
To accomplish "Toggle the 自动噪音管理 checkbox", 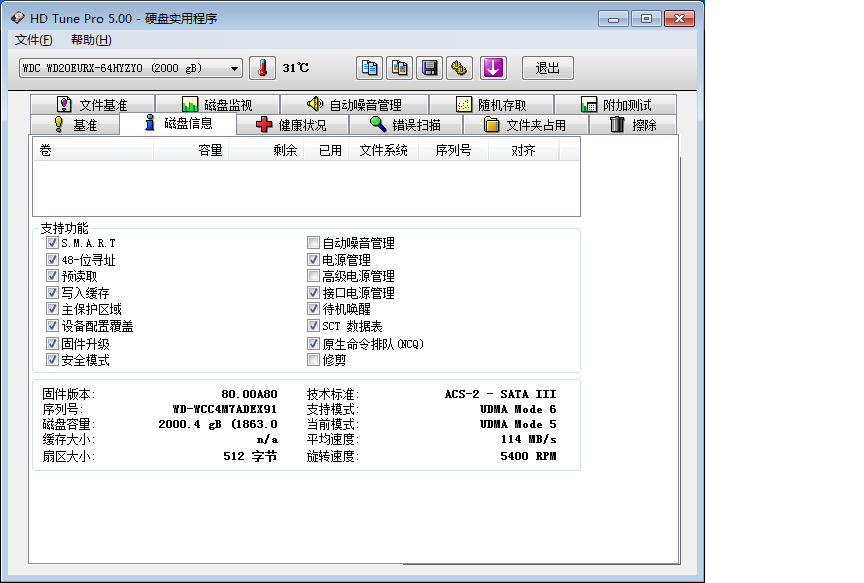I will tap(314, 243).
